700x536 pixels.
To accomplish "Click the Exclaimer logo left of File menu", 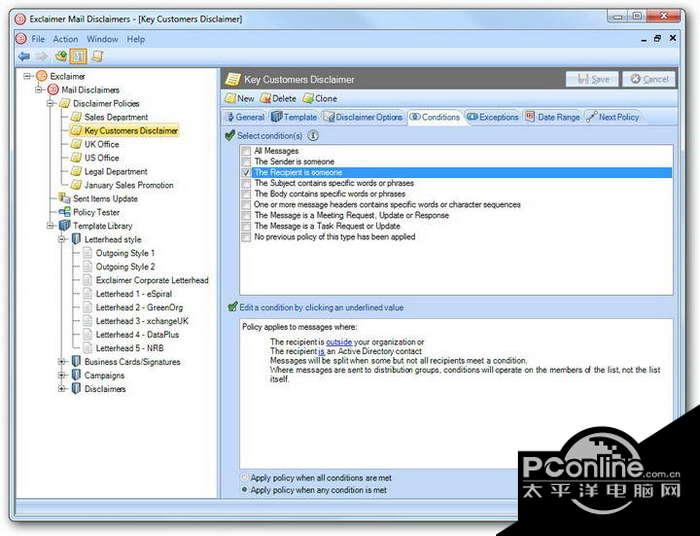I will (21, 39).
